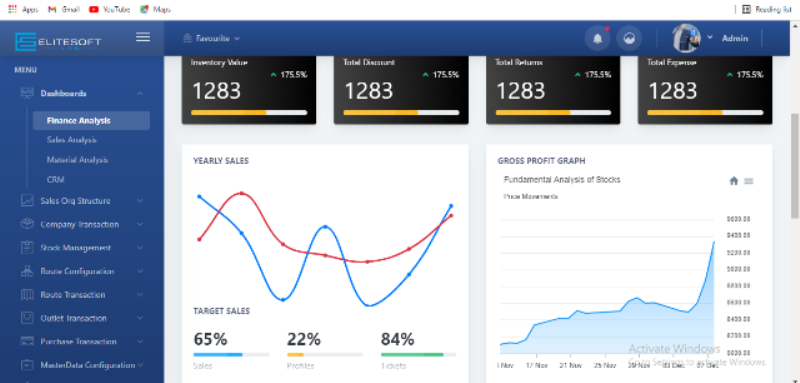Click the Admin profile avatar
Image resolution: width=800 pixels, height=383 pixels.
(x=686, y=38)
